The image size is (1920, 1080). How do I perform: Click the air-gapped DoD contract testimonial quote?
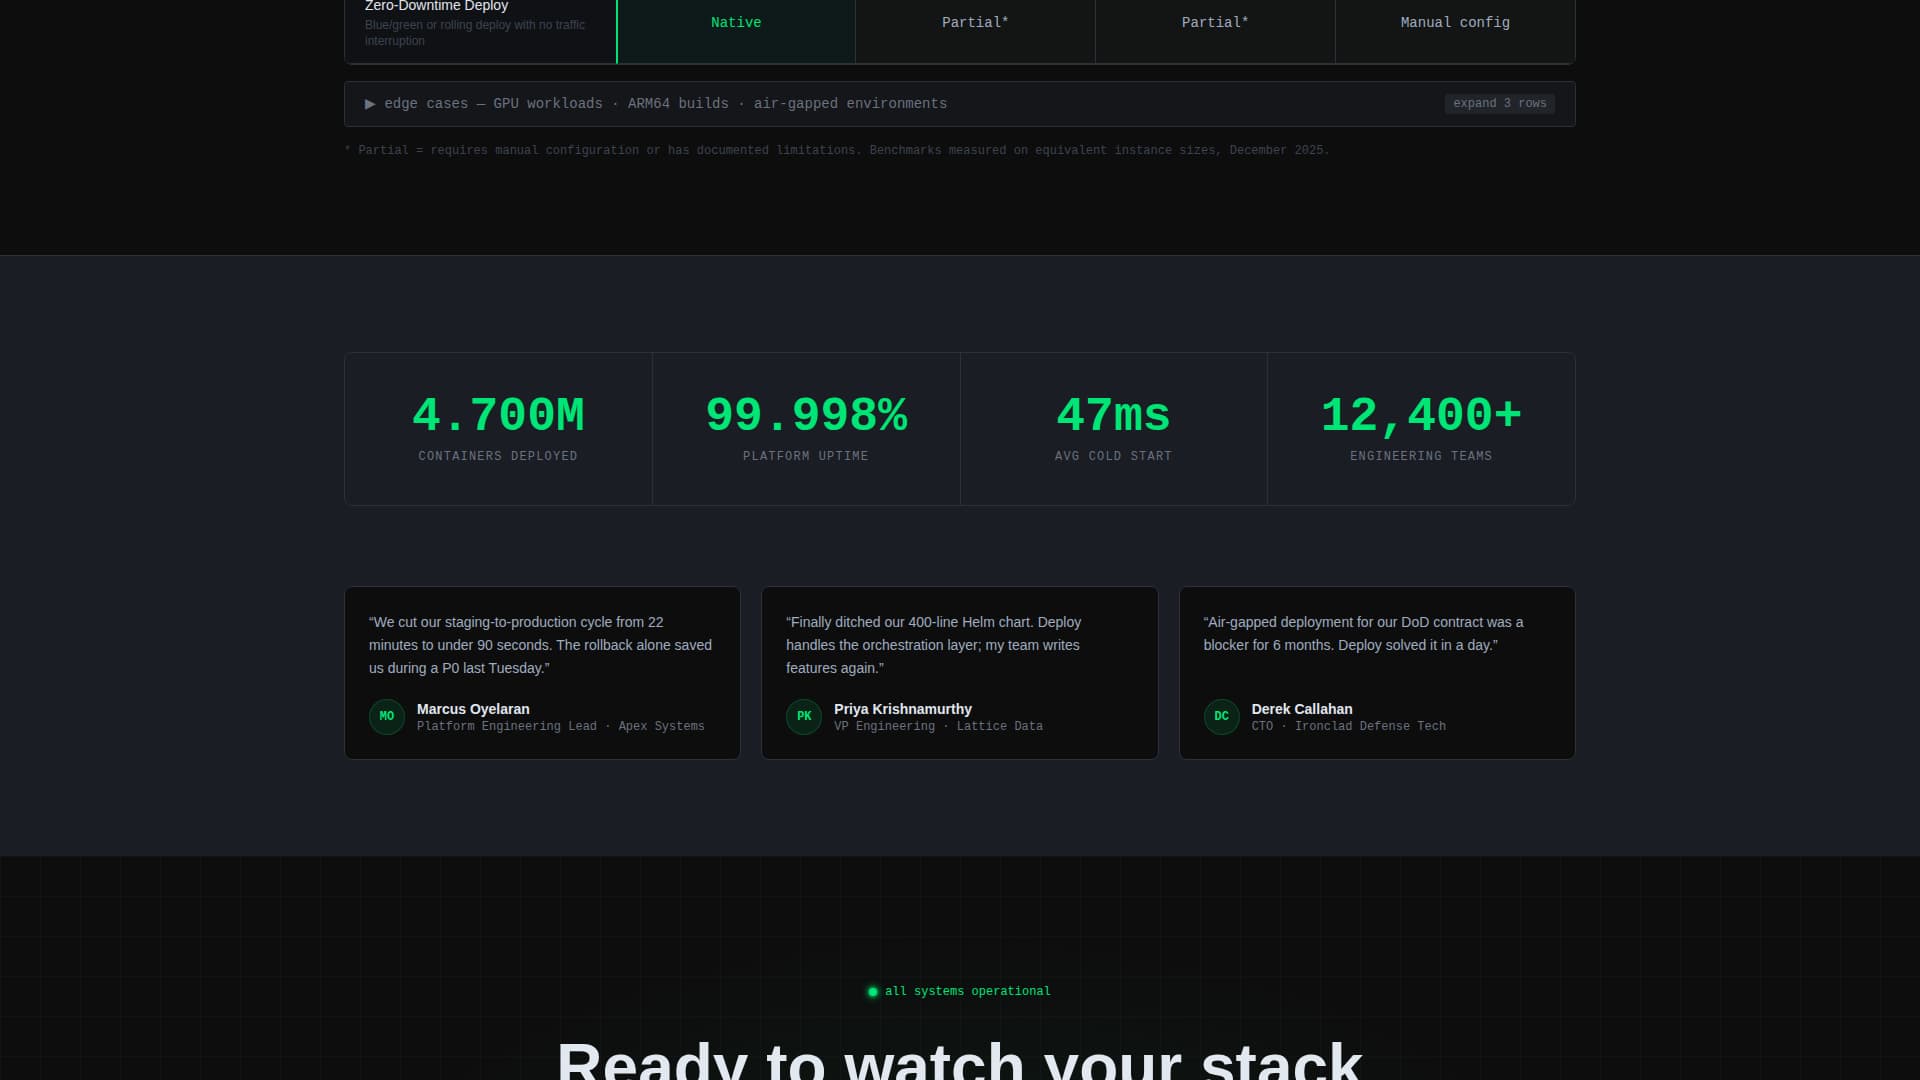point(1364,634)
